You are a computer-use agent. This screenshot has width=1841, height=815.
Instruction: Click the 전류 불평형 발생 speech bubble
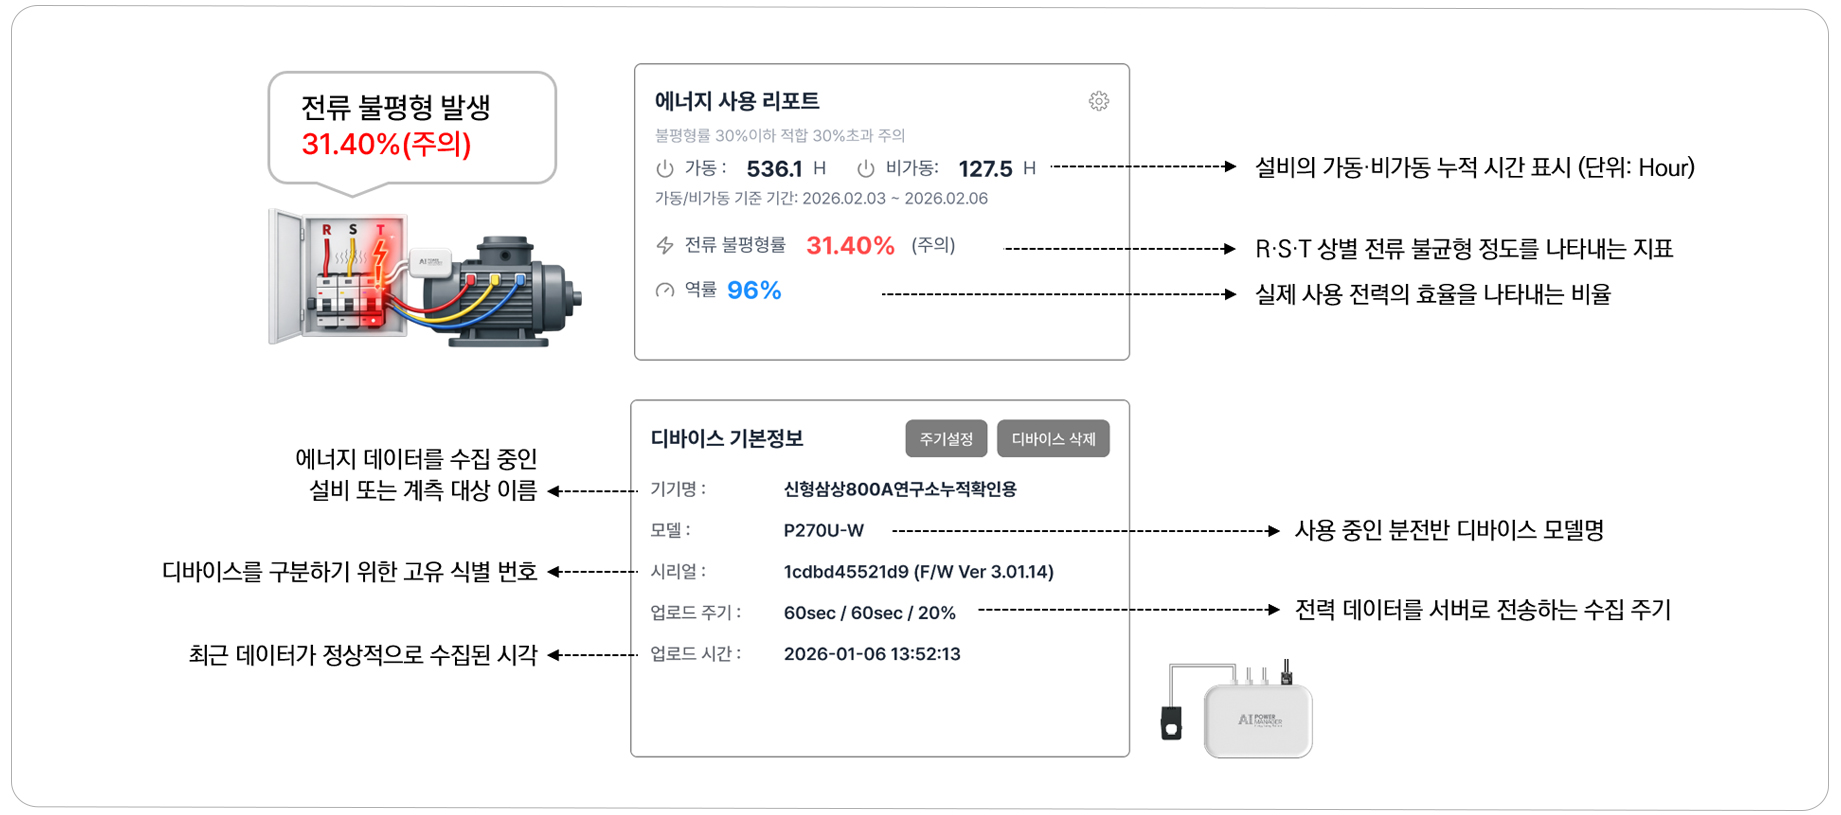click(x=411, y=127)
